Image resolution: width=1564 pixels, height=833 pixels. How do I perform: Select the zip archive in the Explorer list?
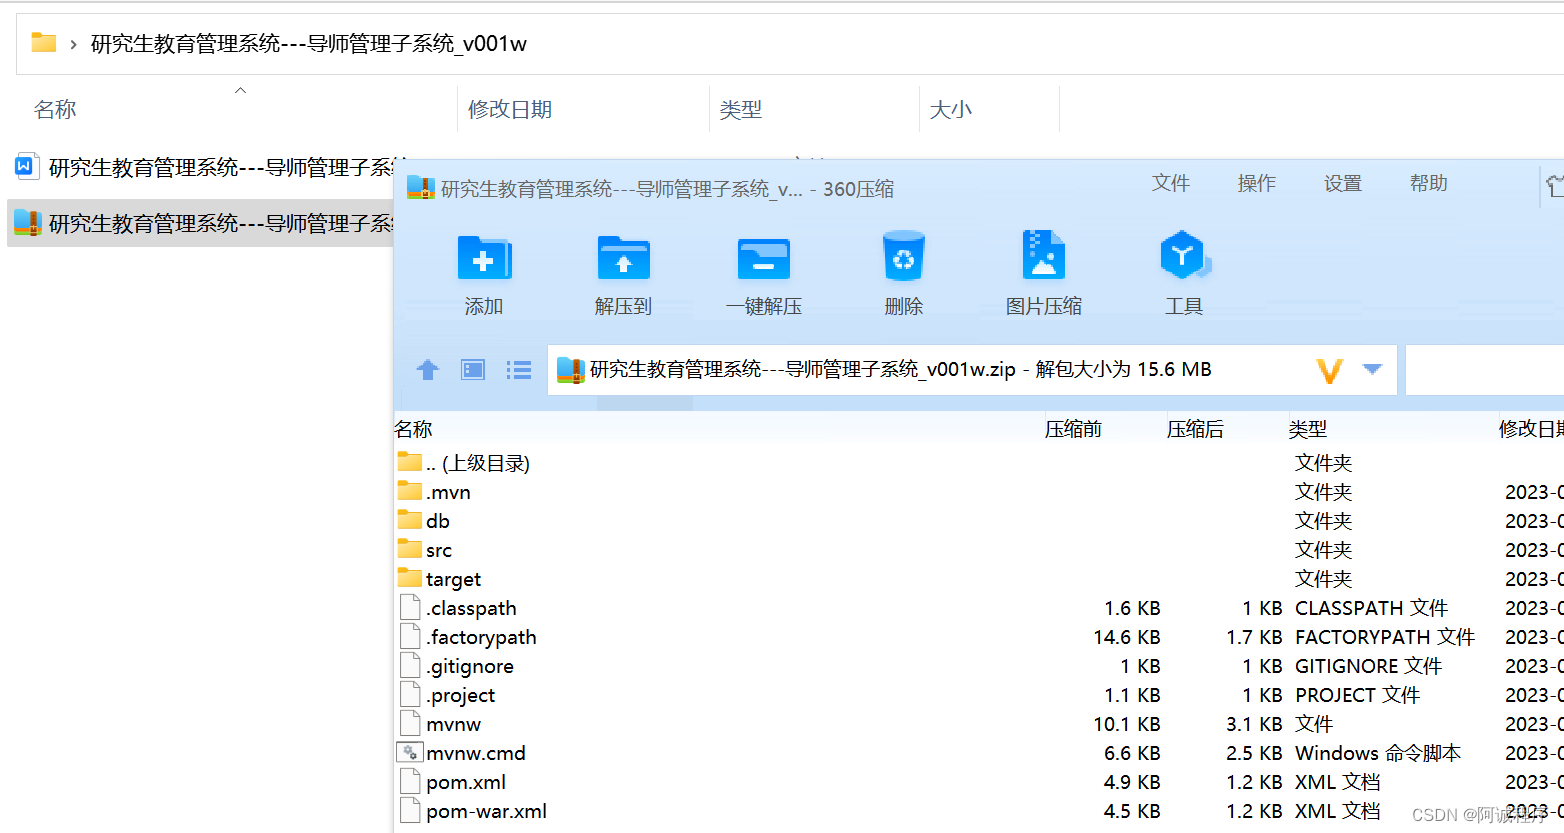201,223
